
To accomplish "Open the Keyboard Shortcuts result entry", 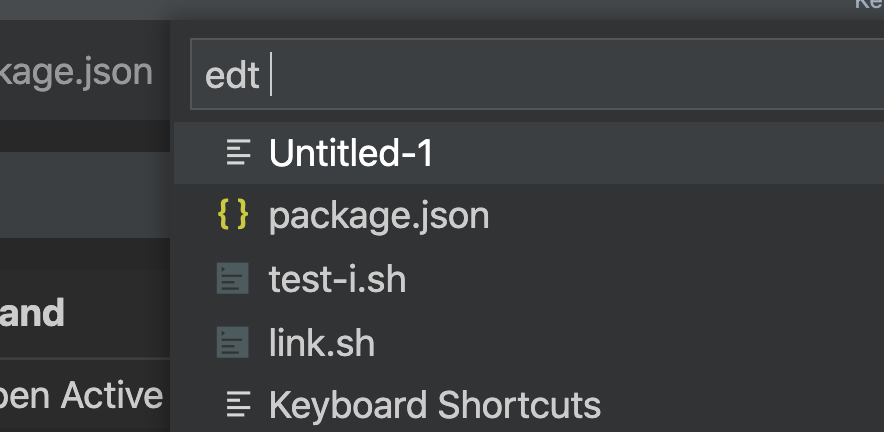I will 435,405.
